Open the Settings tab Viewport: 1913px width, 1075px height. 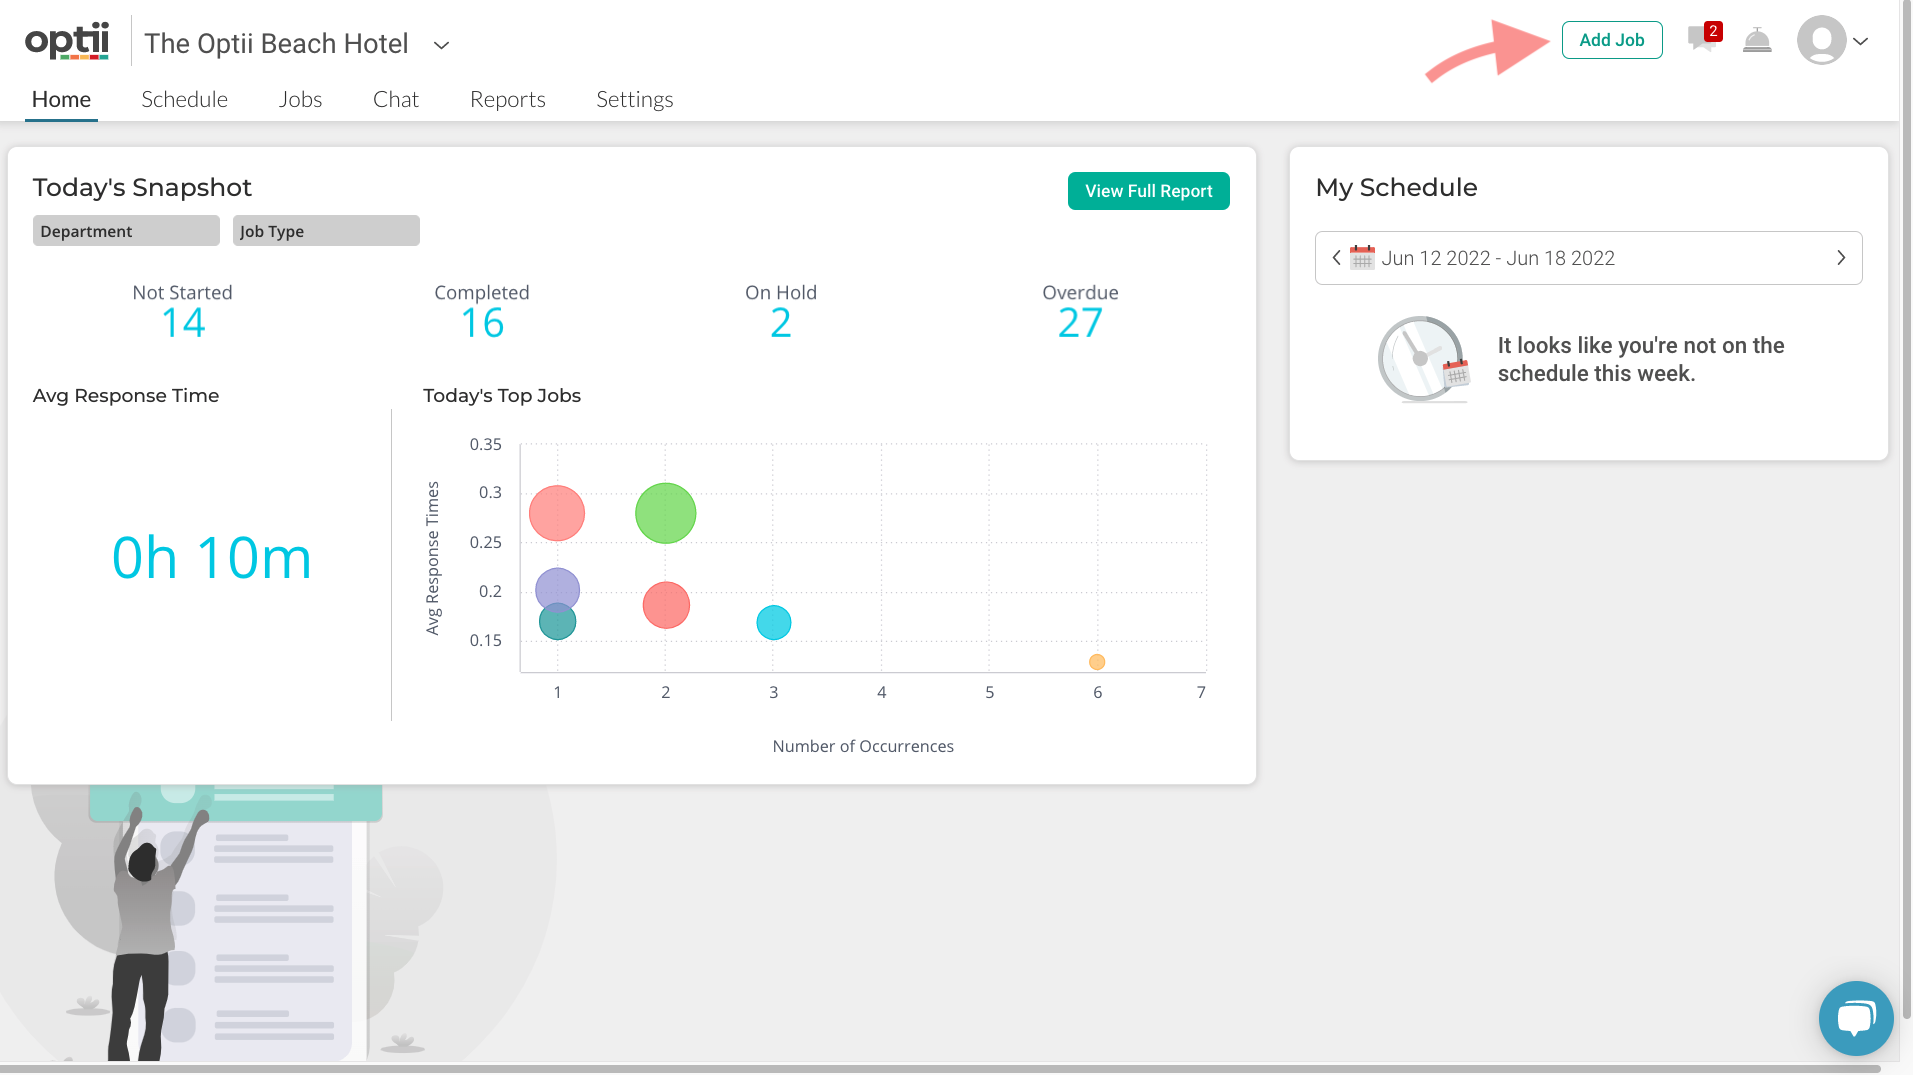635,99
